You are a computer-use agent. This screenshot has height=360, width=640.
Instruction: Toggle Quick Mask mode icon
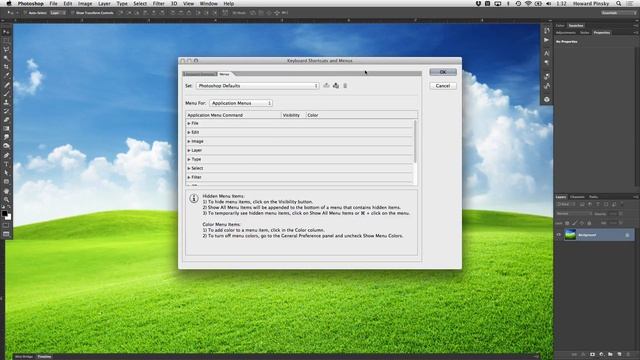pyautogui.click(x=6, y=225)
